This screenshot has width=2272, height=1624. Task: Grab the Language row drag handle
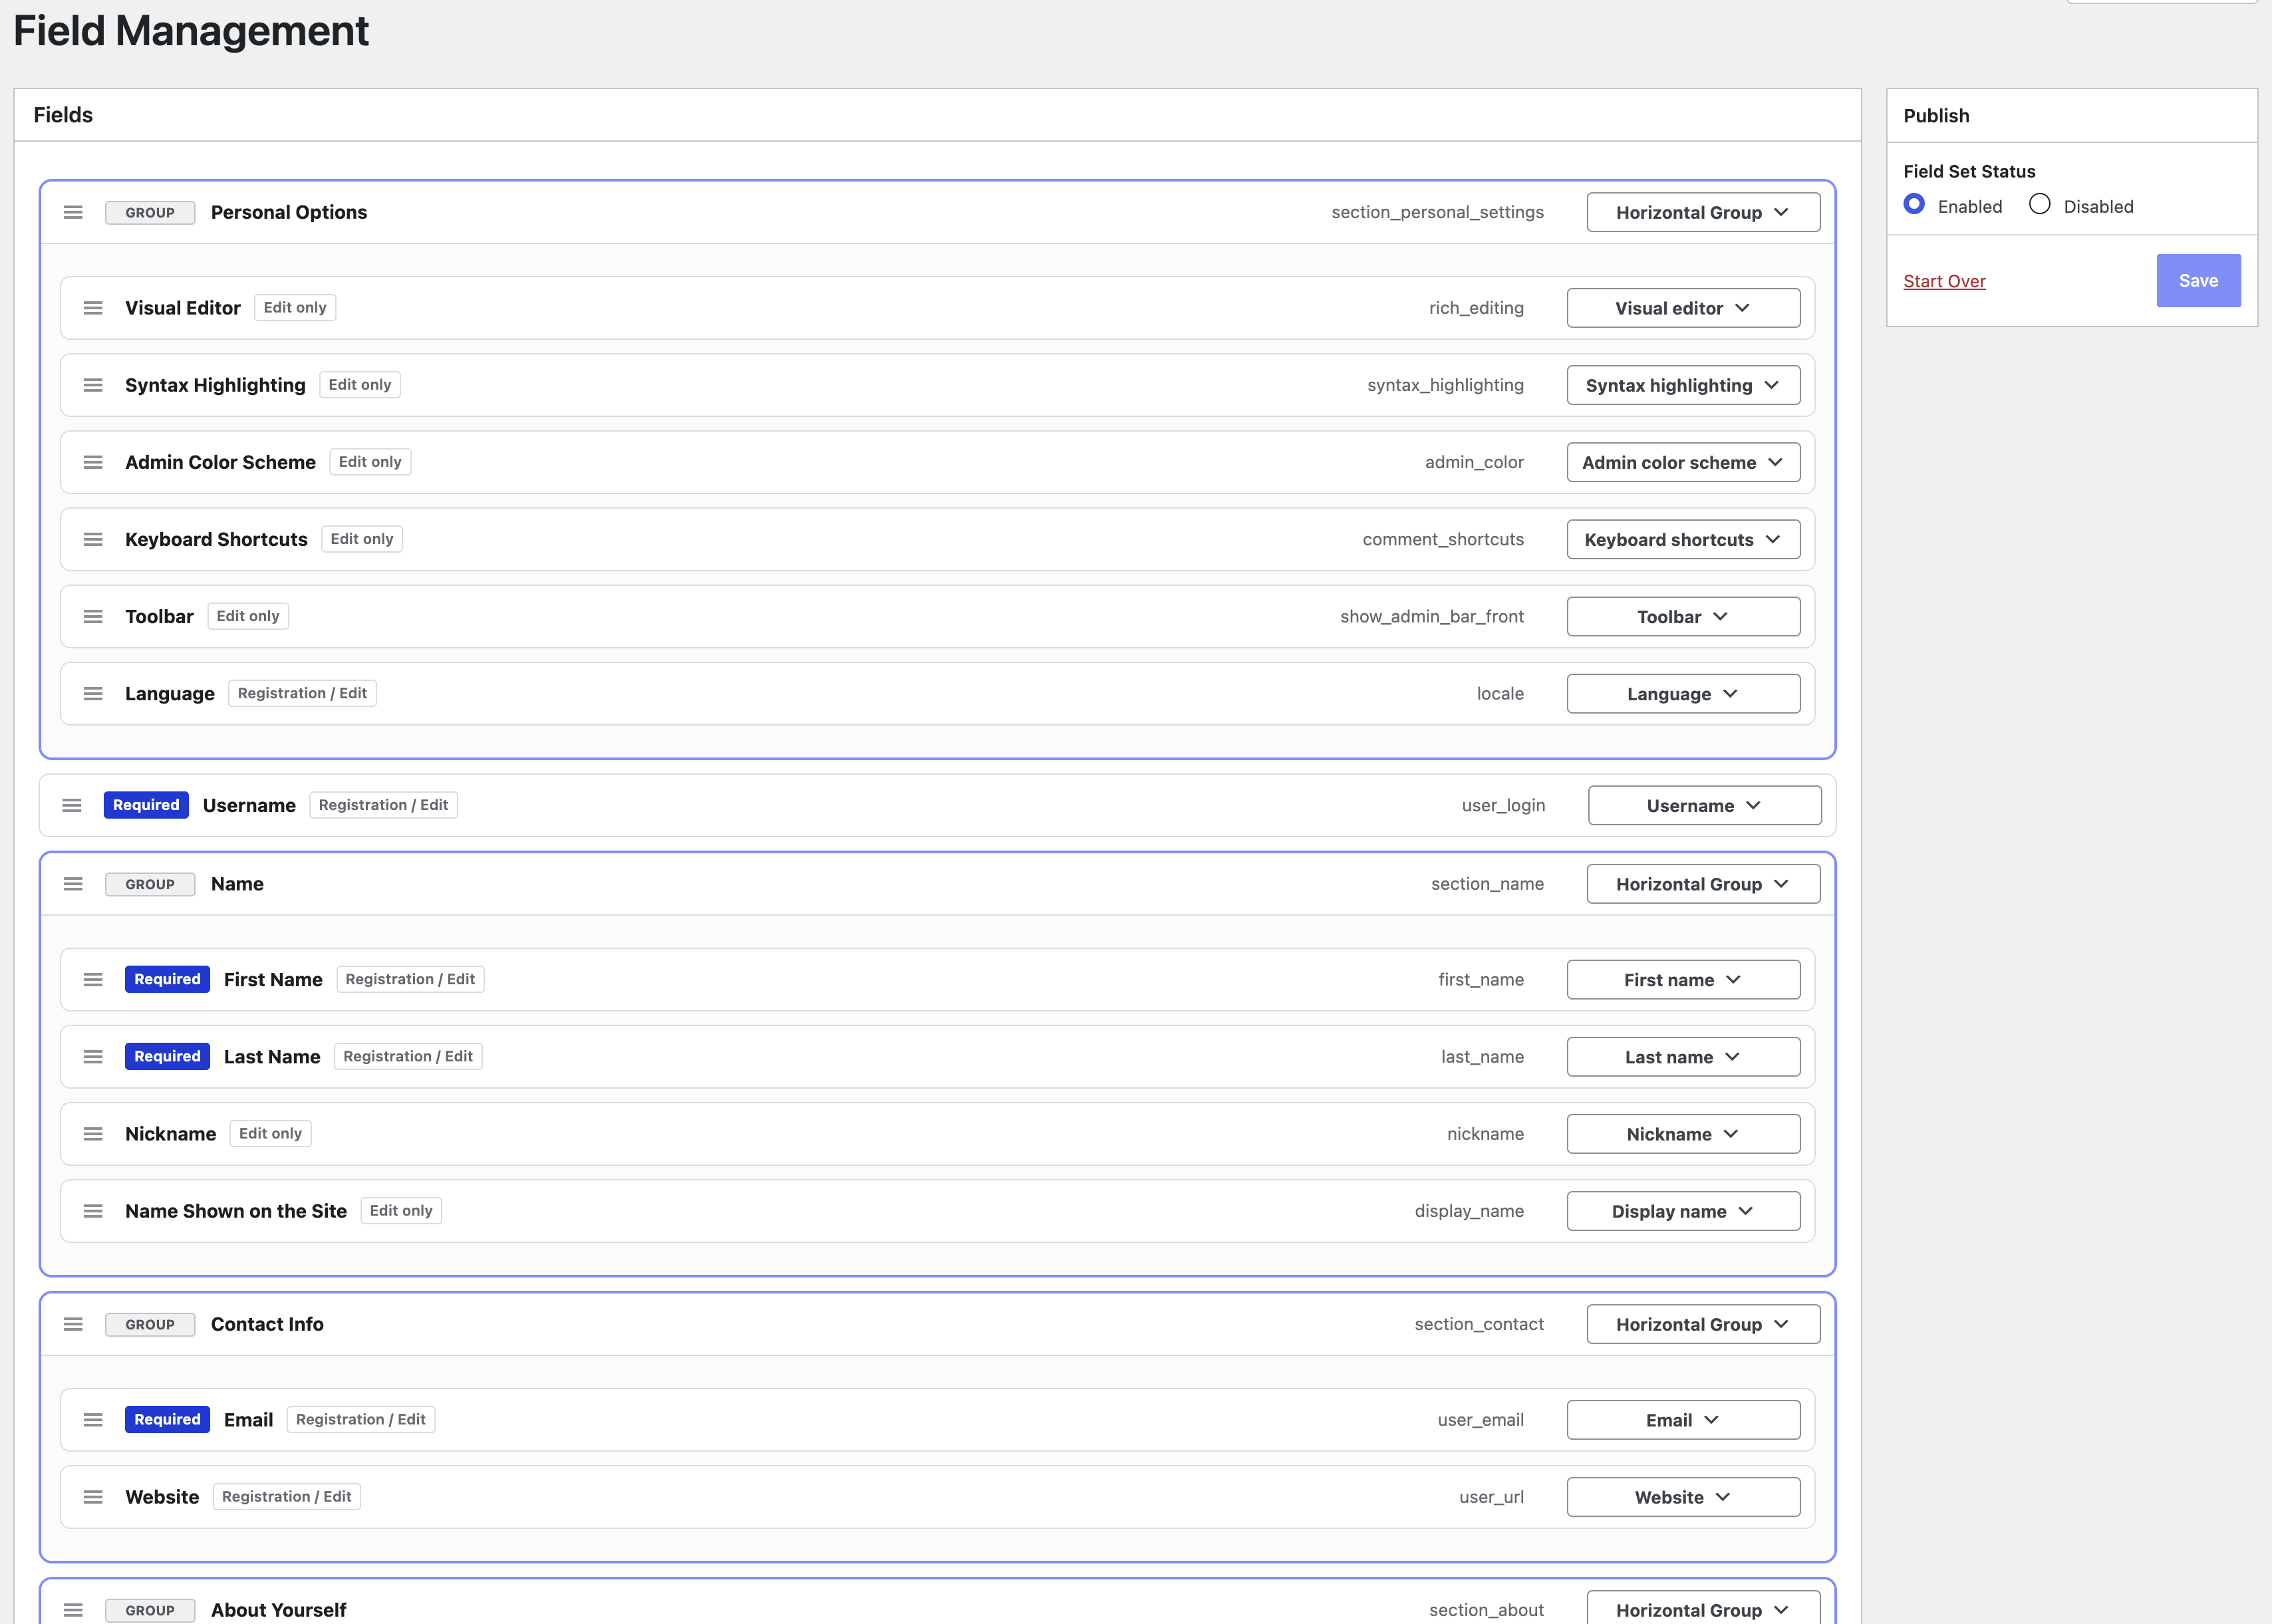(93, 693)
